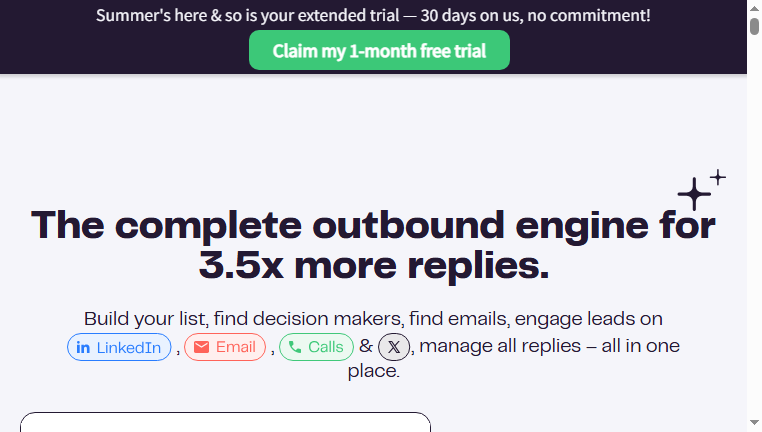Click the green phone handset icon
The width and height of the screenshot is (762, 432).
[295, 347]
